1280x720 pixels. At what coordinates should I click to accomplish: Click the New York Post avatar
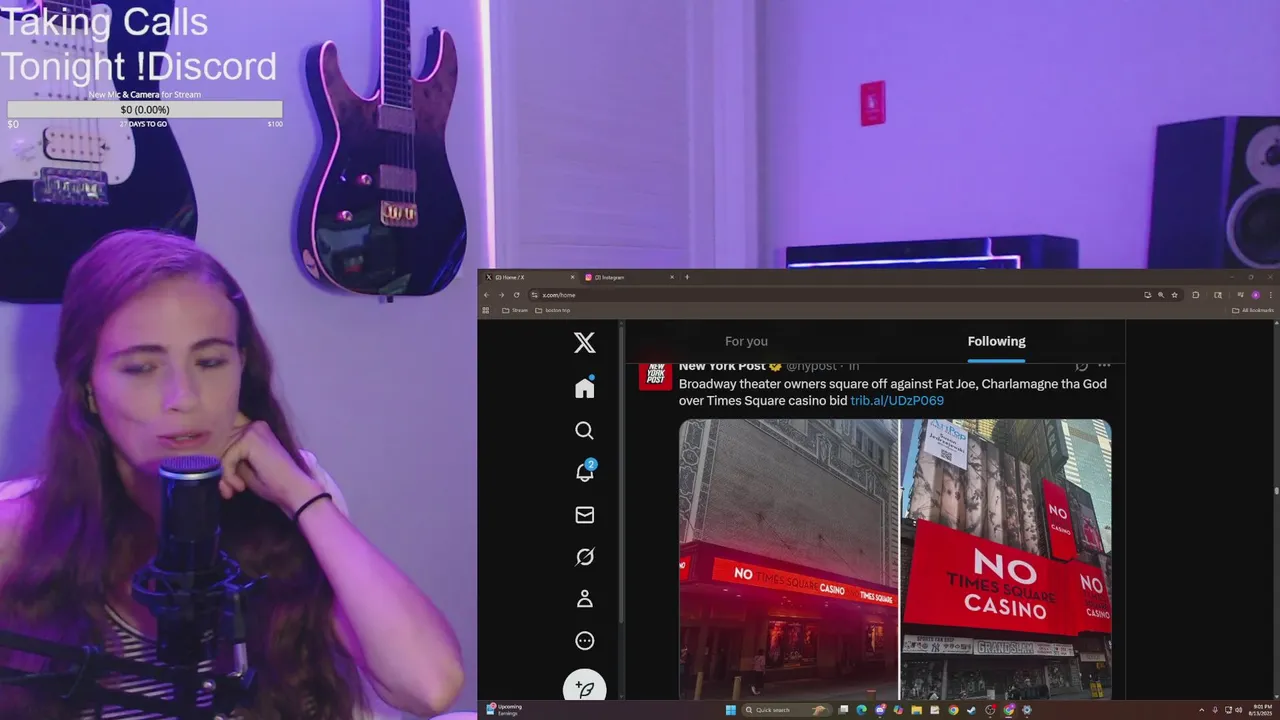656,374
